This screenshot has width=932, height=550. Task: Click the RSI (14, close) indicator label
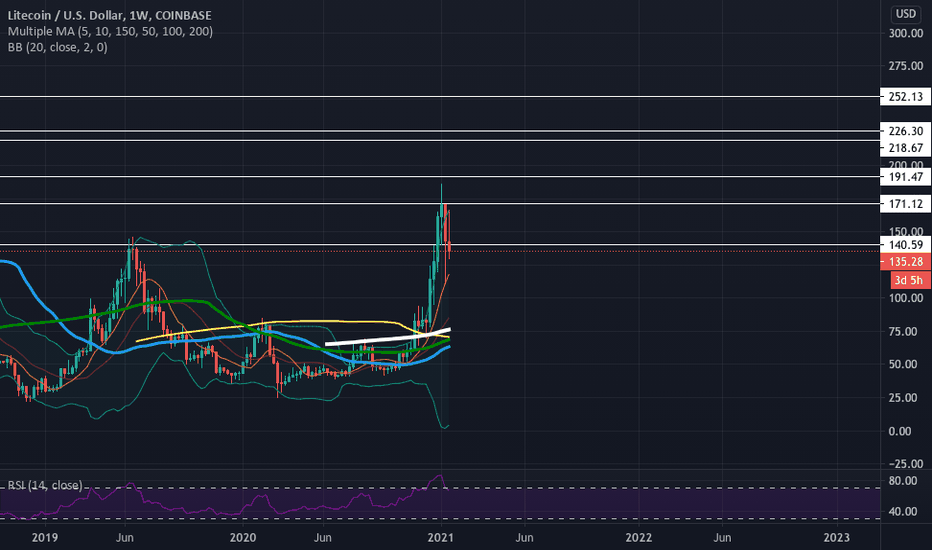(45, 485)
